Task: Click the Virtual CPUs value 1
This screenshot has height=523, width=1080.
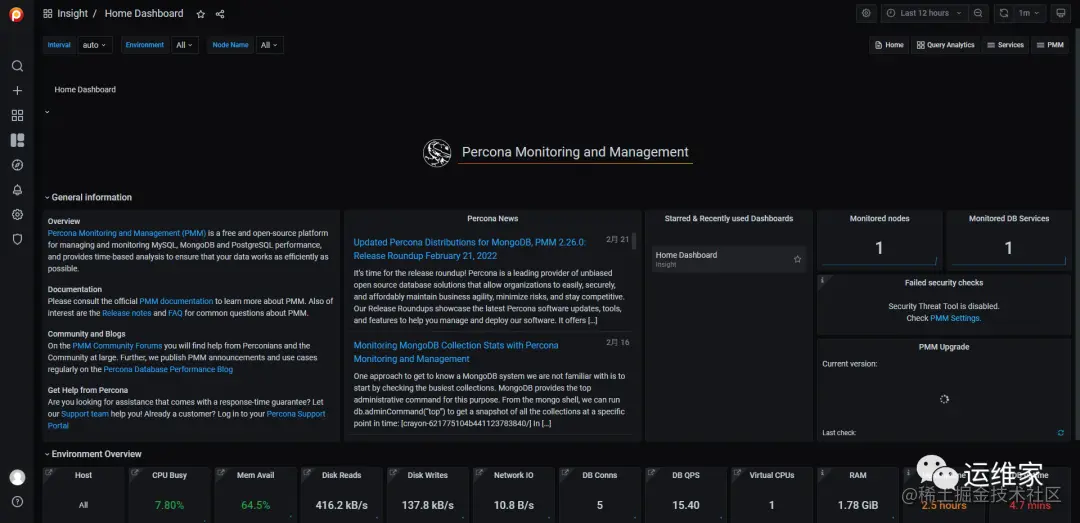Action: (x=771, y=505)
